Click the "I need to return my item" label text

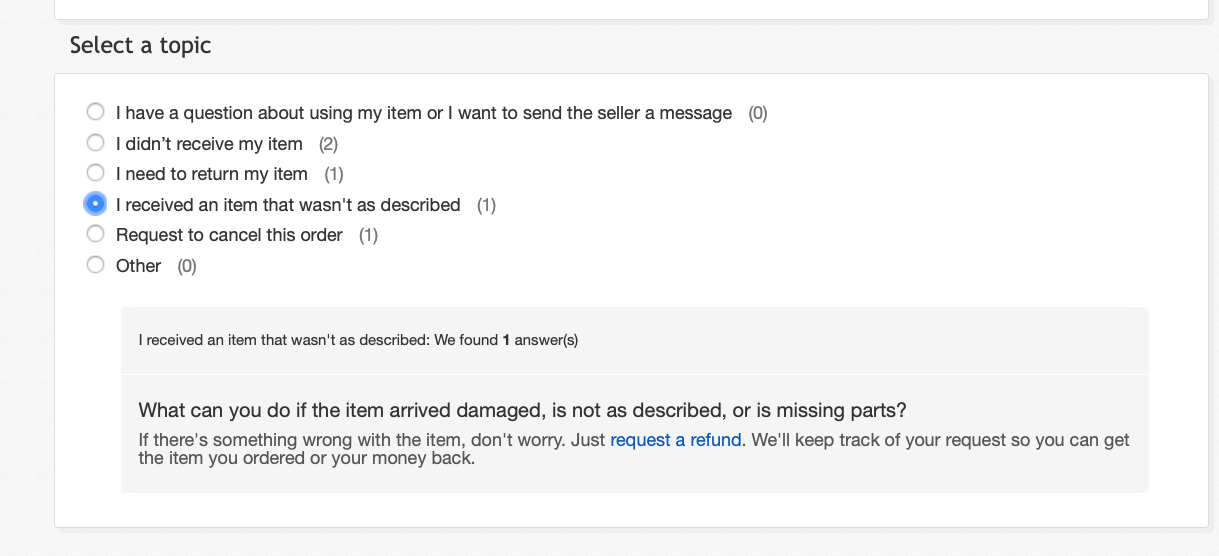coord(212,174)
